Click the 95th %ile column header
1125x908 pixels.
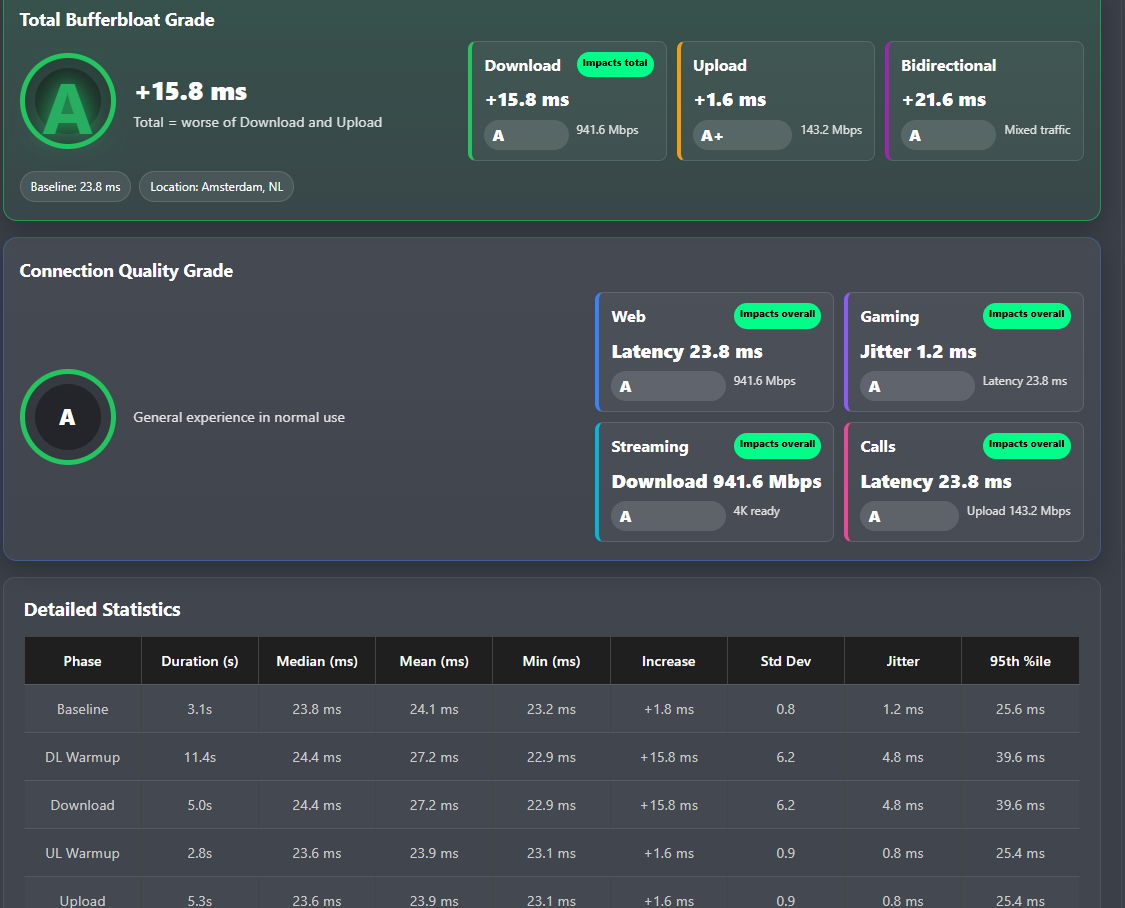[x=1020, y=661]
